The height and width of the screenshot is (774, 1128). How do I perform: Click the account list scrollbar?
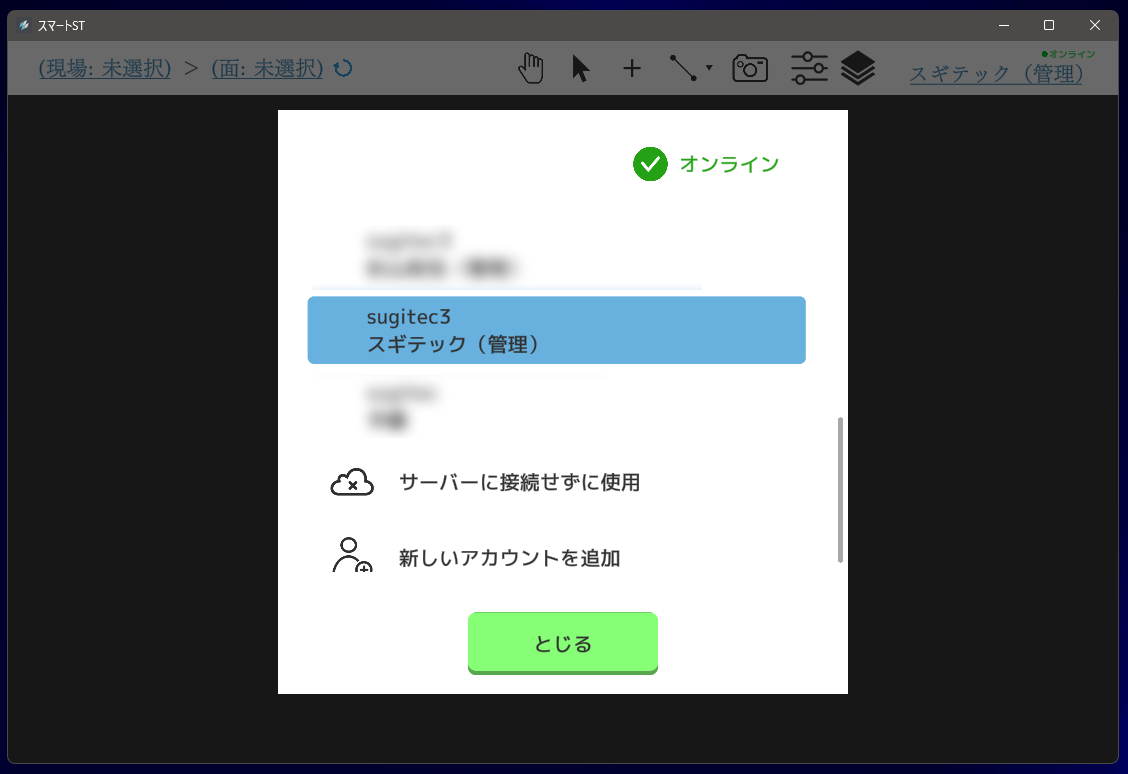(x=840, y=490)
